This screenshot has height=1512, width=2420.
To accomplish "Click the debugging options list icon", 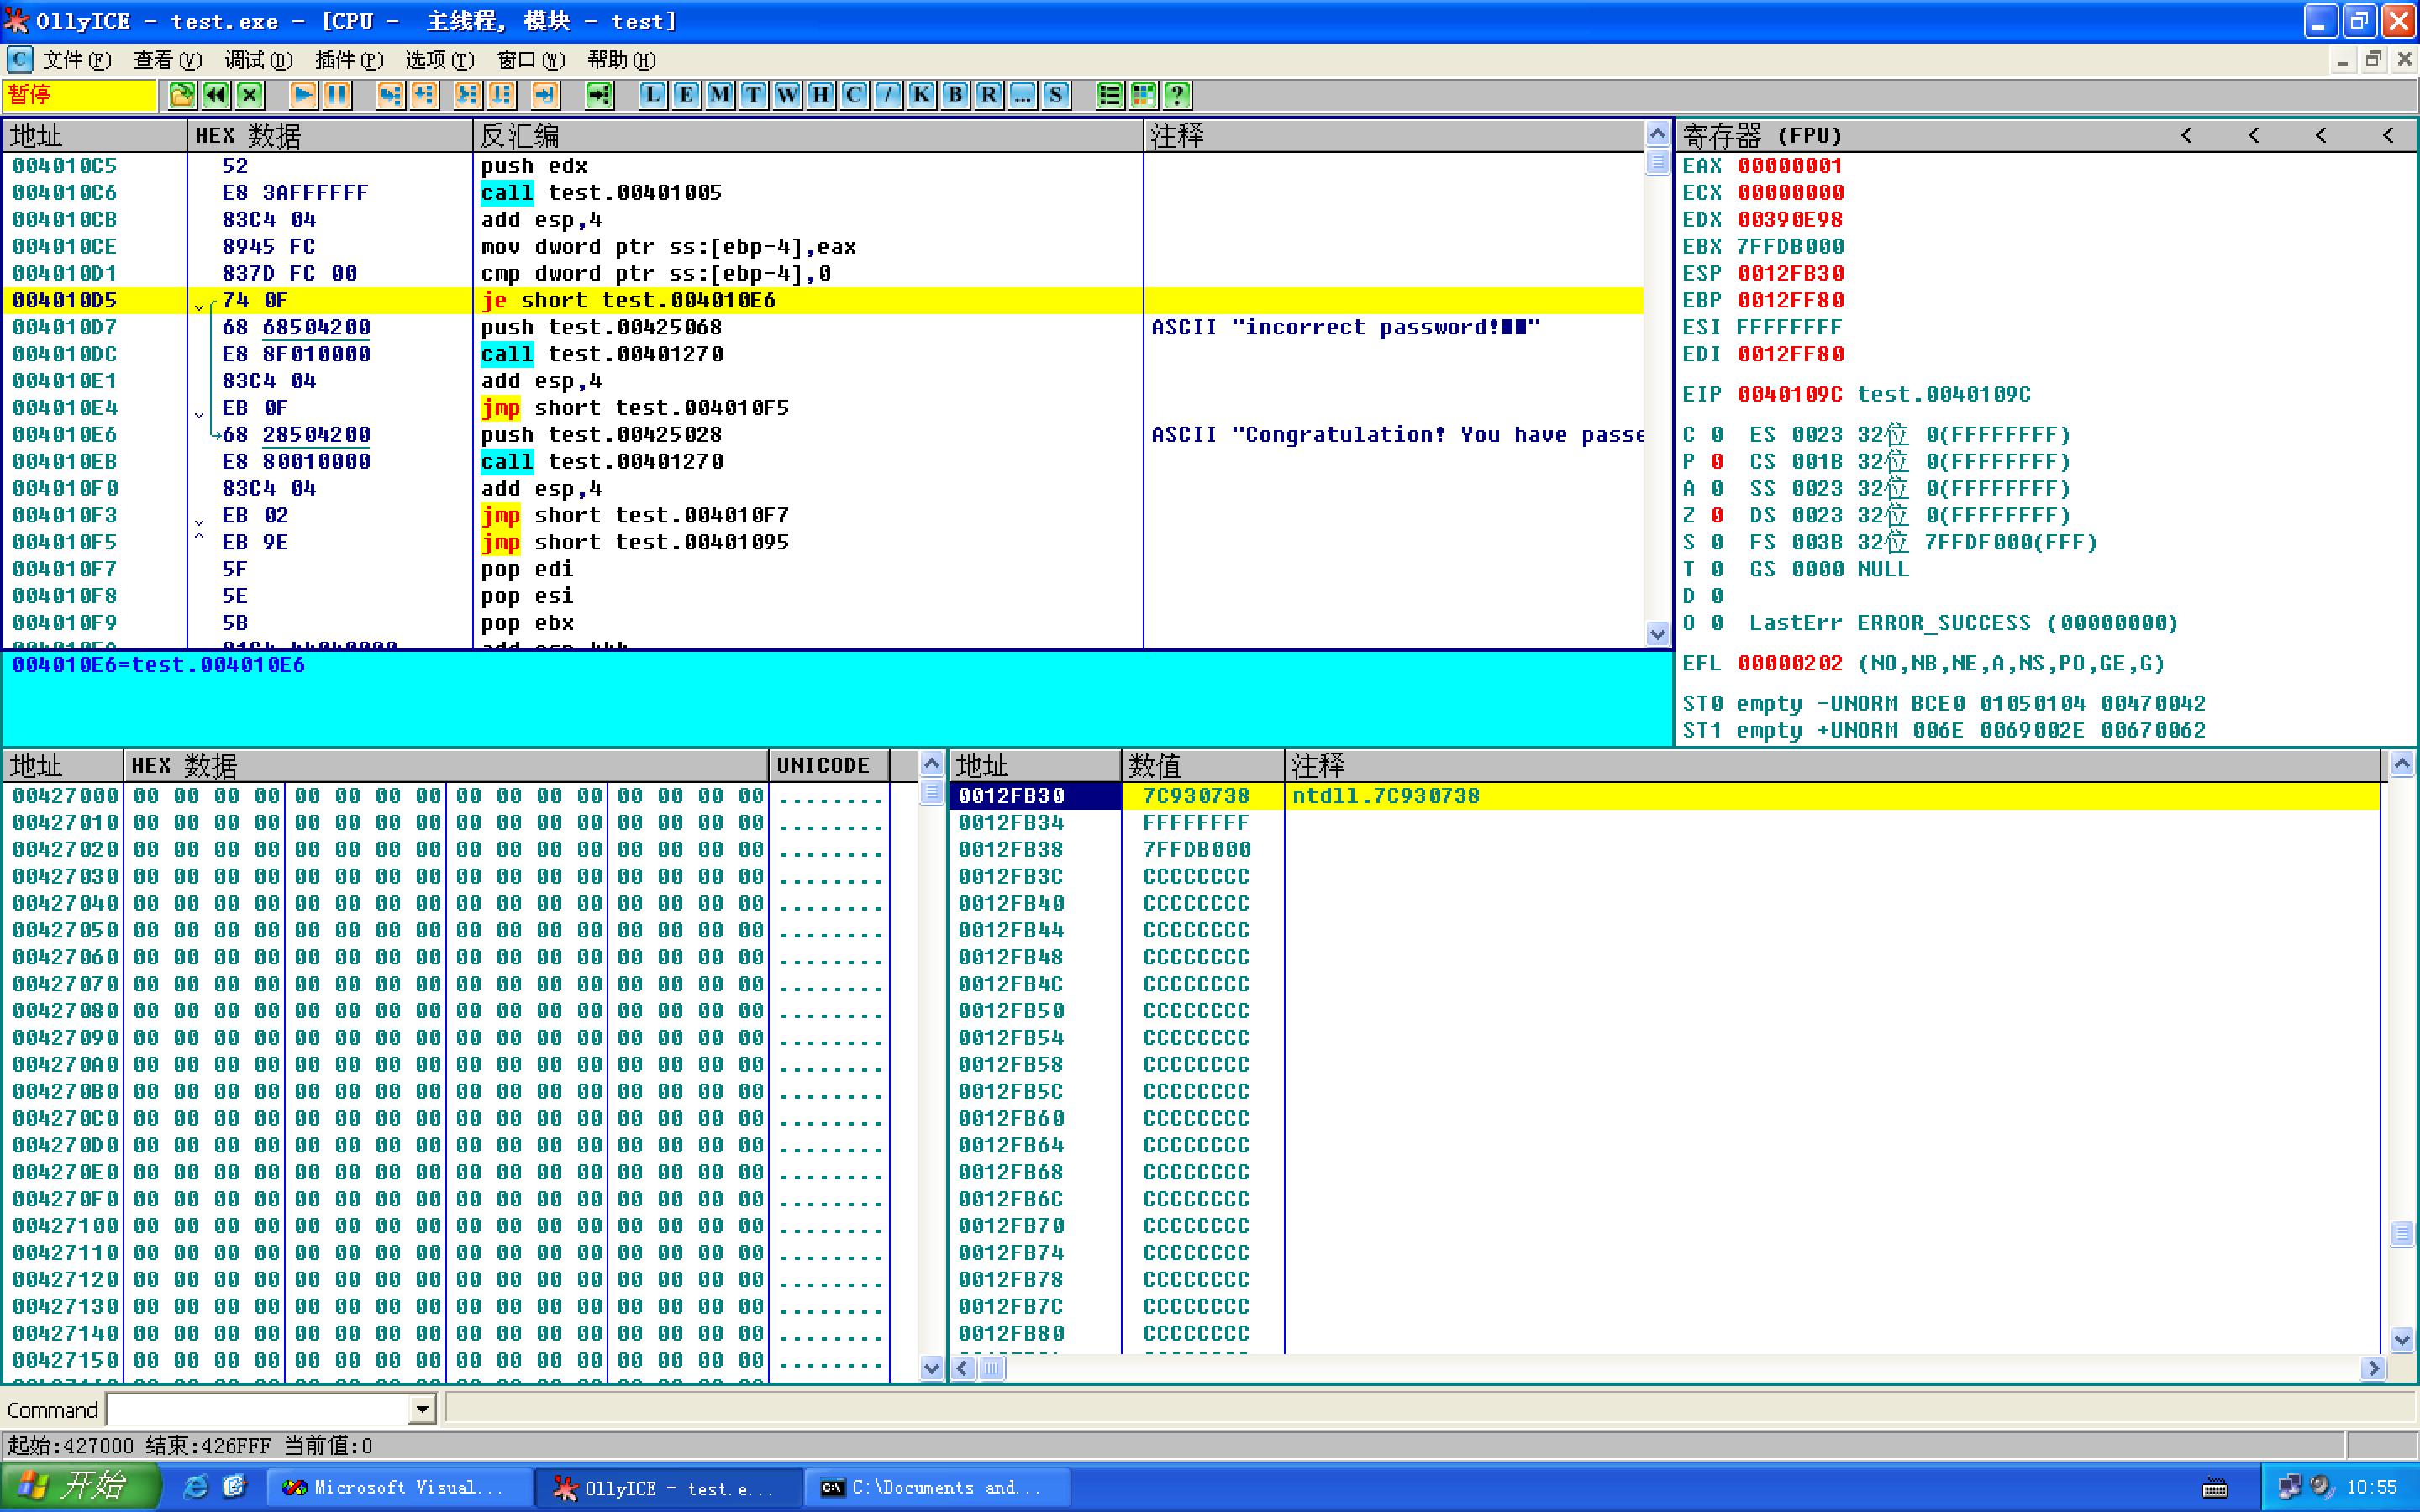I will (x=1110, y=95).
